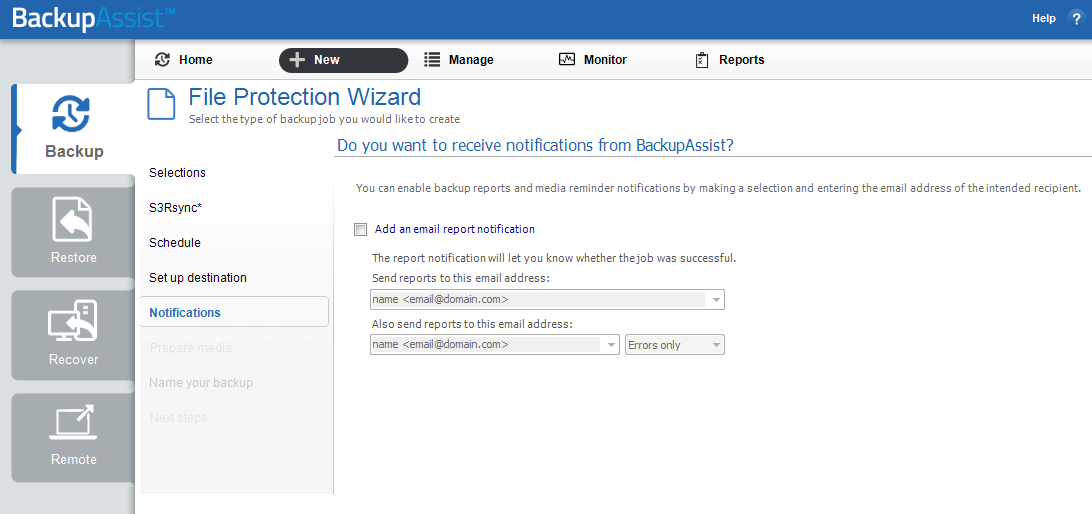Click the Next steps item
1092x514 pixels.
(x=178, y=417)
